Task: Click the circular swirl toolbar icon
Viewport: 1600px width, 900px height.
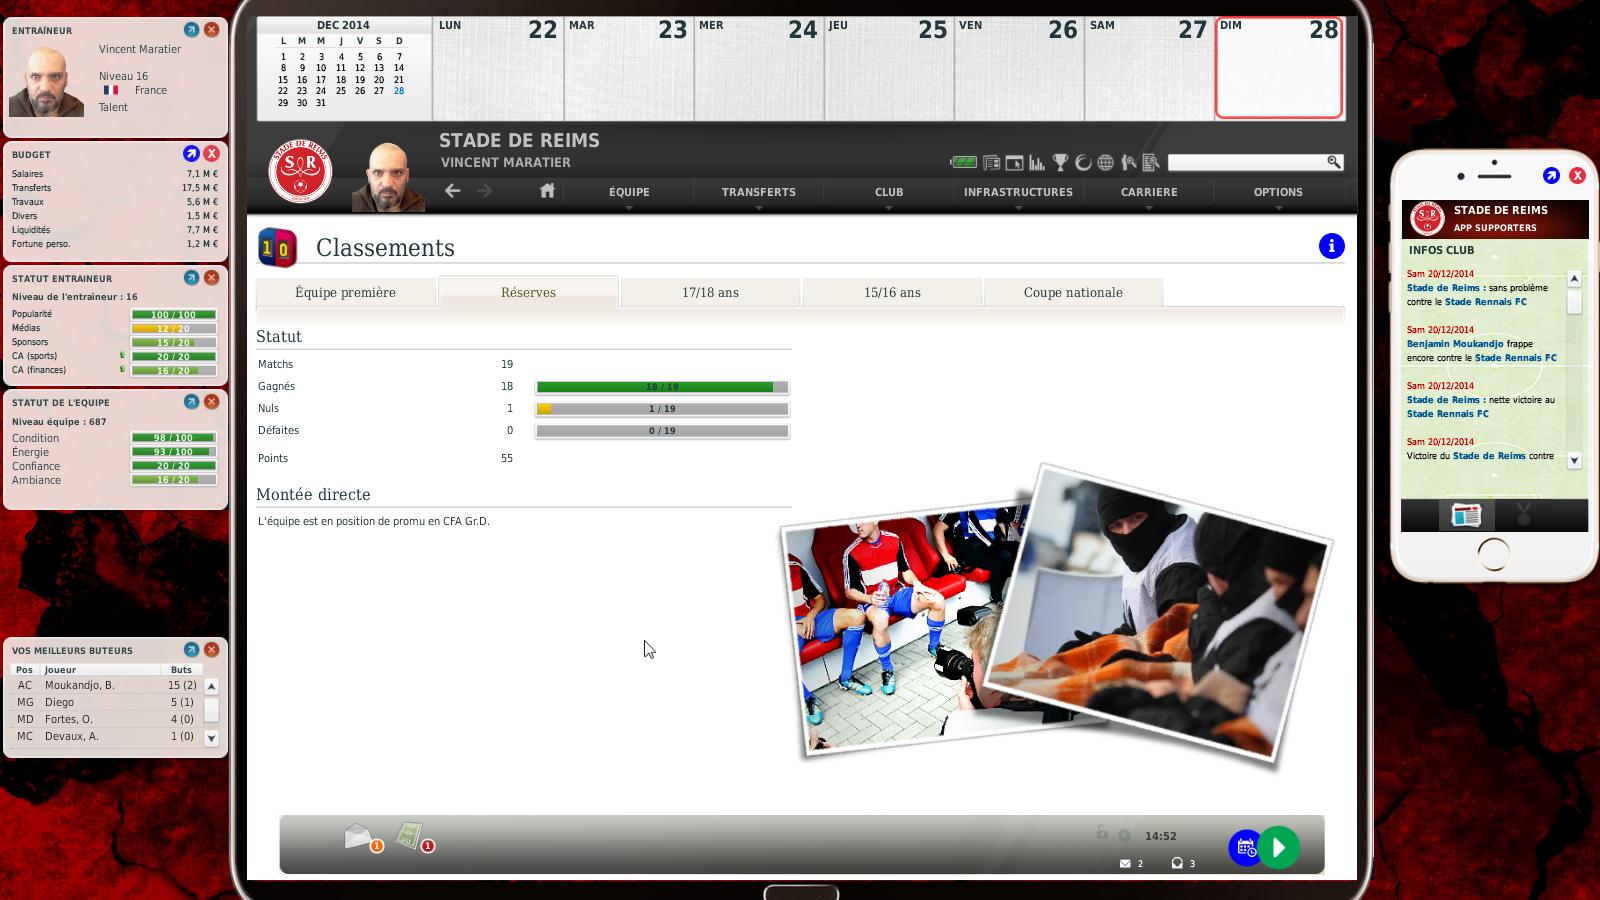Action: point(1083,162)
